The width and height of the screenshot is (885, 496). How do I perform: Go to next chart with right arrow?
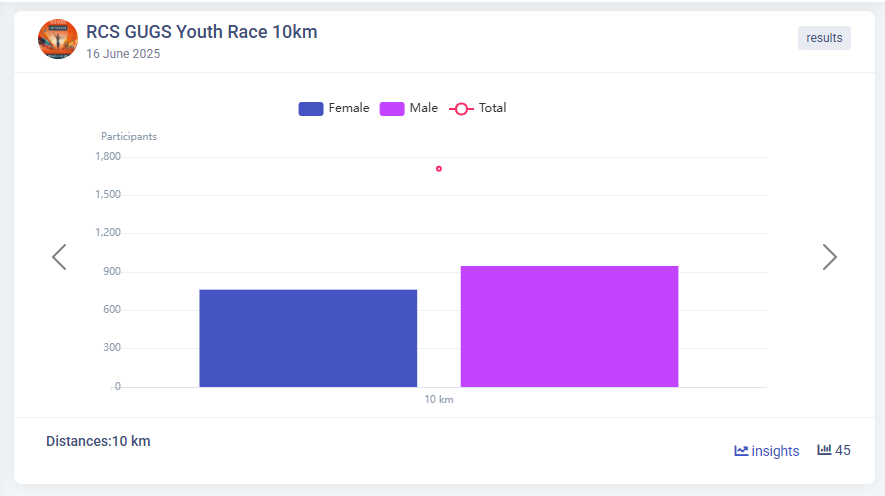(829, 257)
